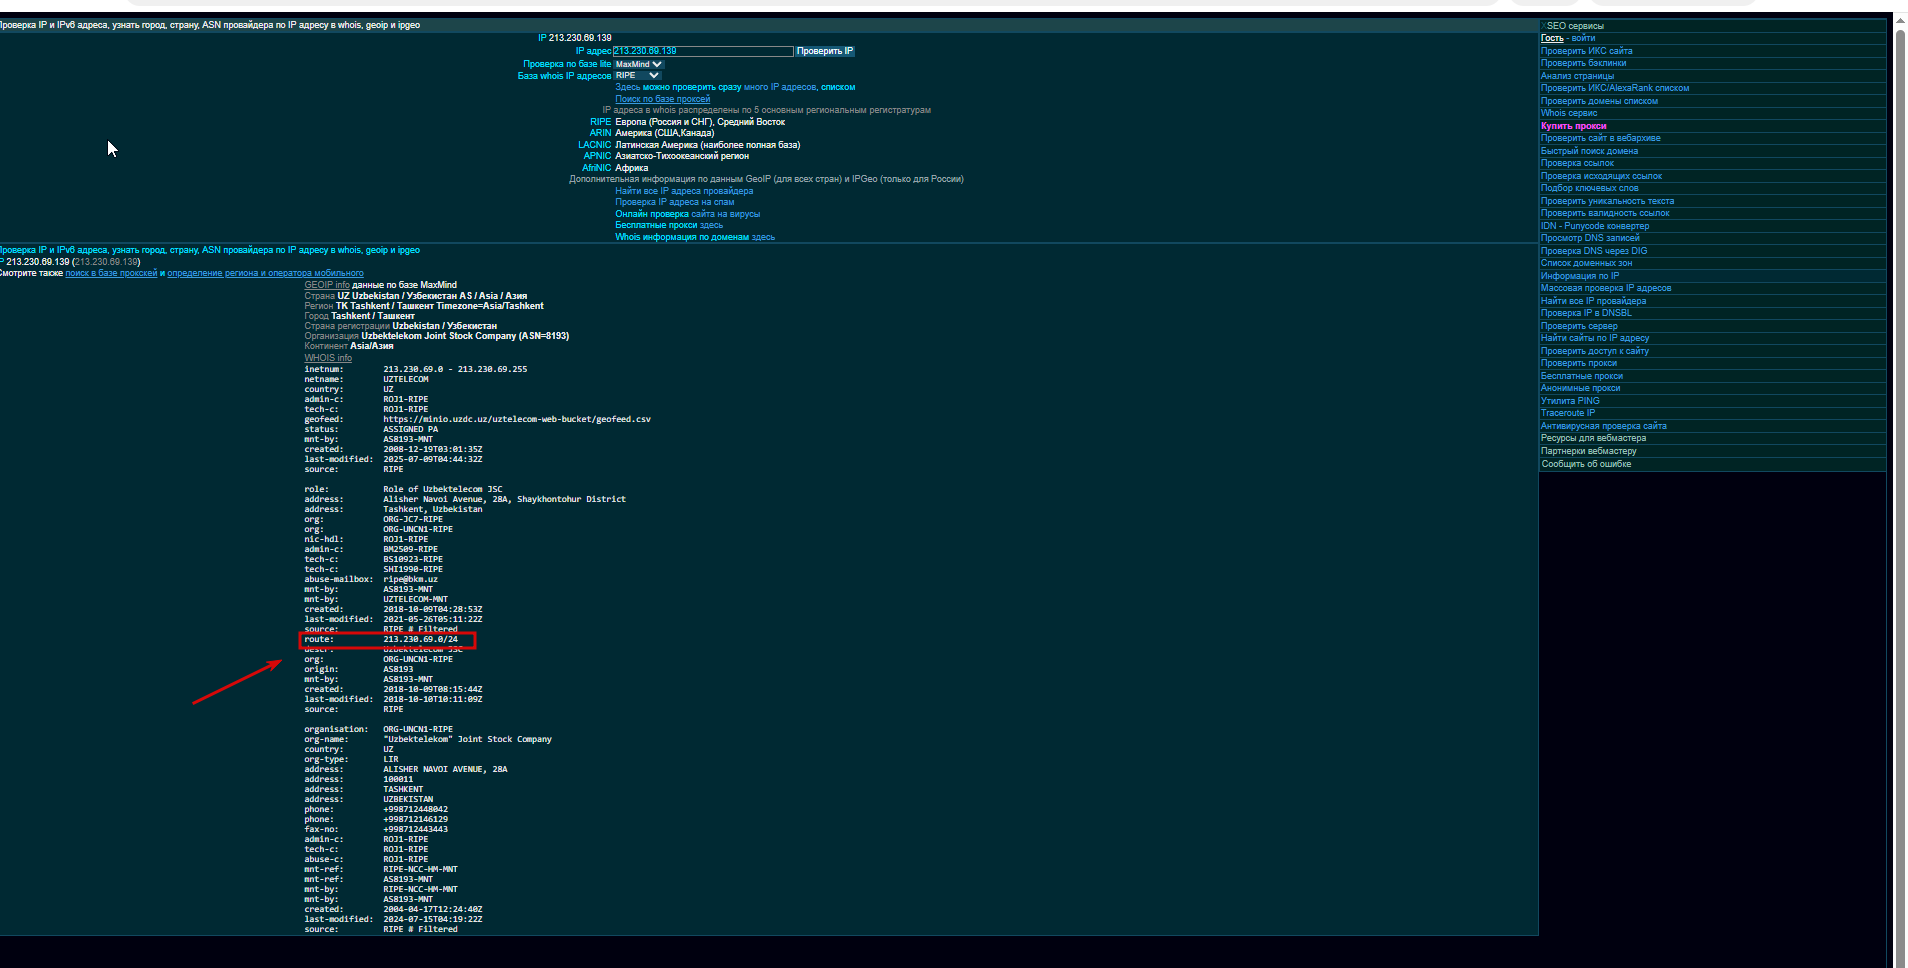Open Быстрый поиск домена in sidebar
This screenshot has height=968, width=1908.
pyautogui.click(x=1590, y=151)
